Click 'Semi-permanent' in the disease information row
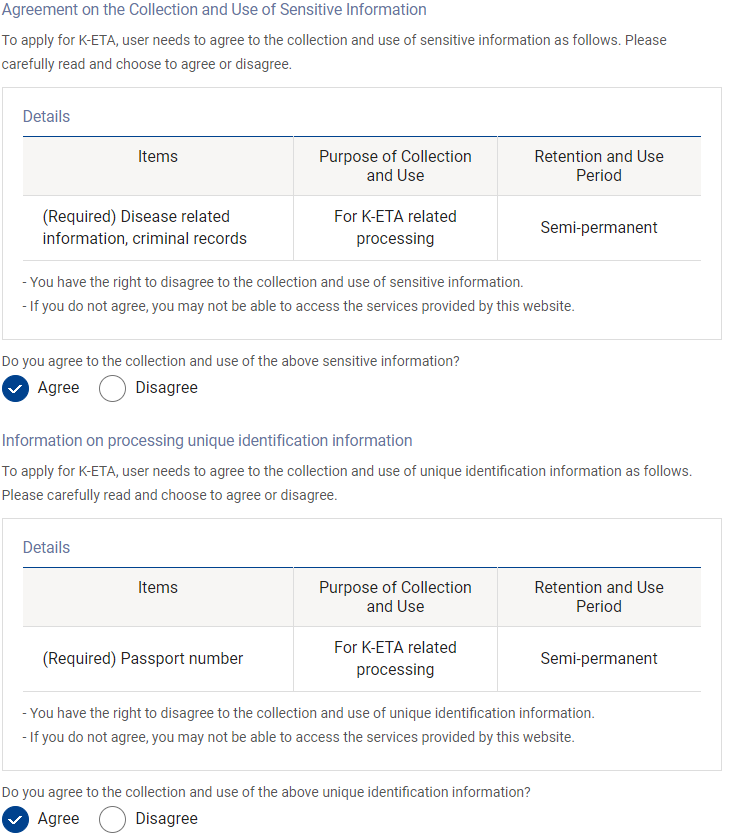The height and width of the screenshot is (833, 729). [599, 228]
